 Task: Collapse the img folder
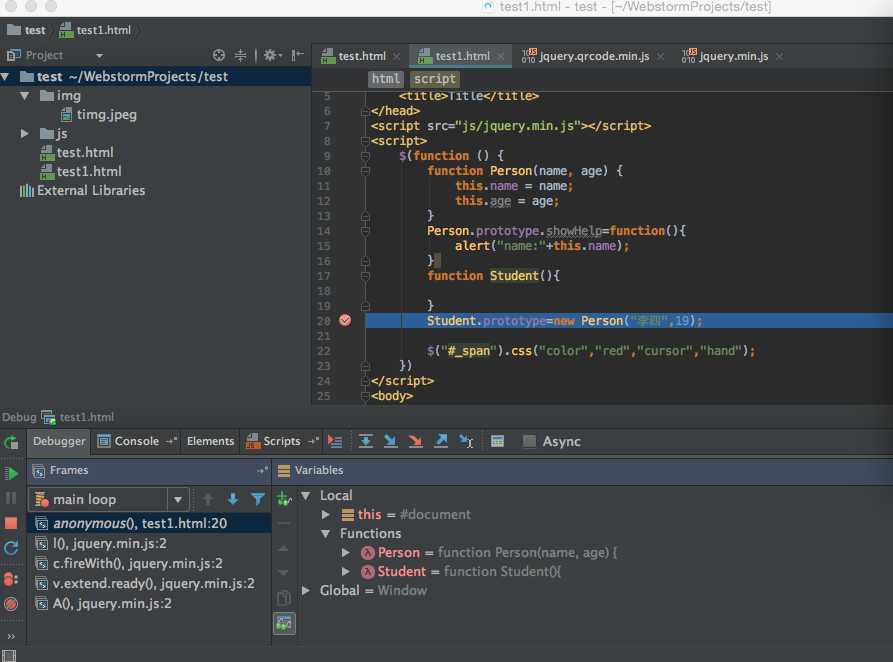click(24, 96)
